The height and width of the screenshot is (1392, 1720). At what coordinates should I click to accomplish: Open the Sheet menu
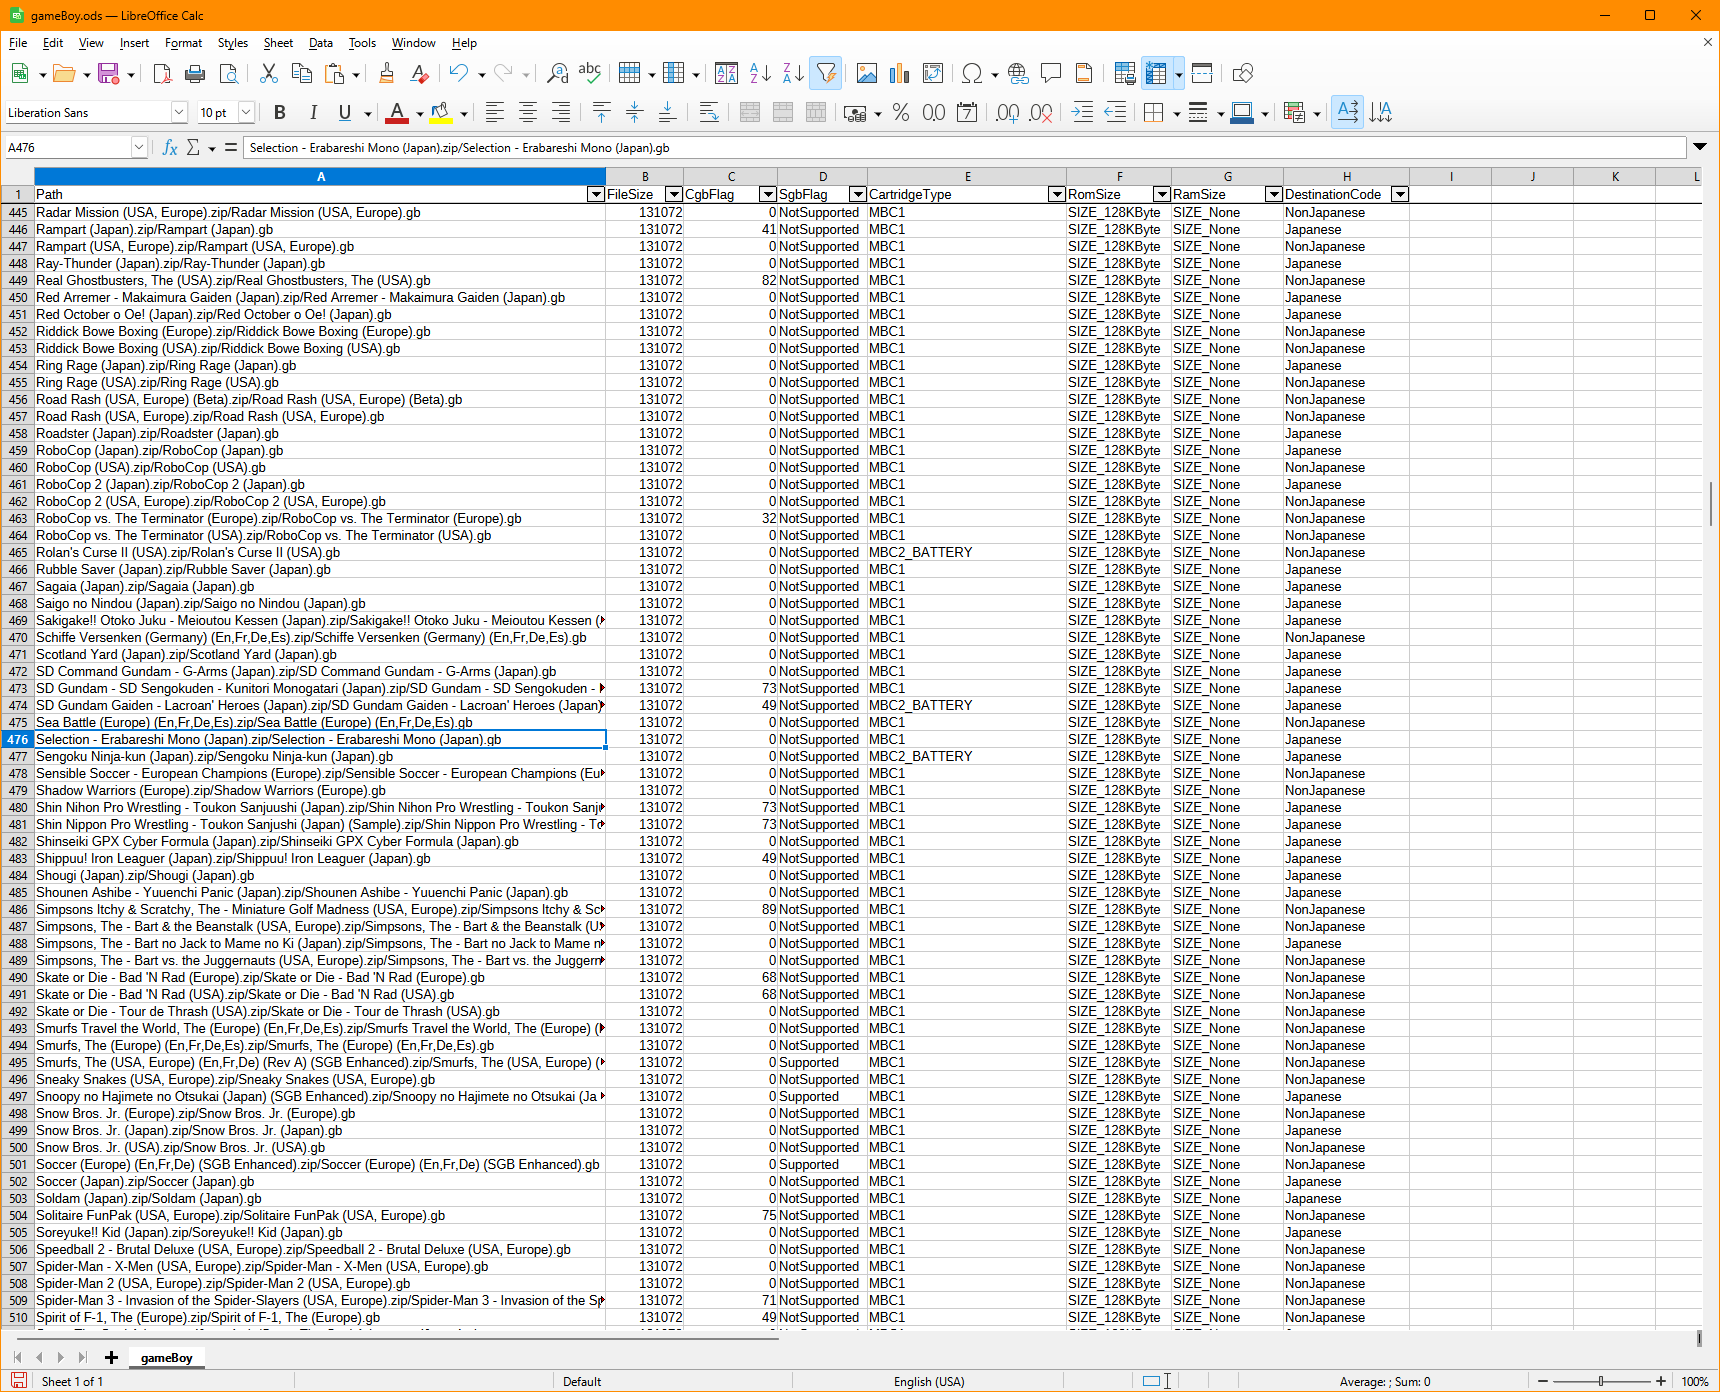[278, 43]
